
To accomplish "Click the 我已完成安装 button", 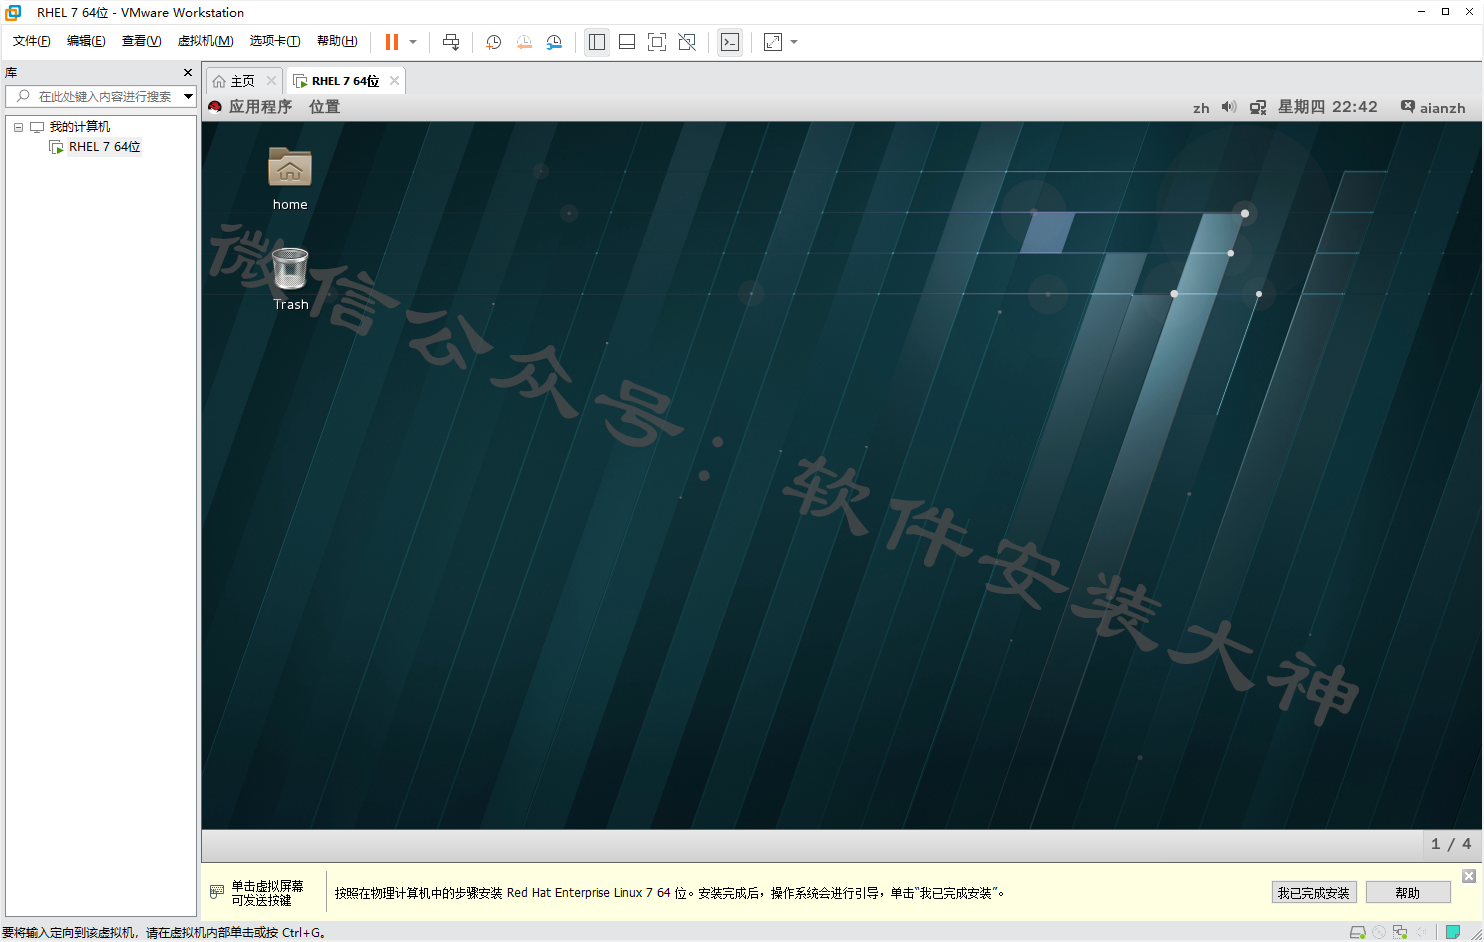I will click(1313, 893).
